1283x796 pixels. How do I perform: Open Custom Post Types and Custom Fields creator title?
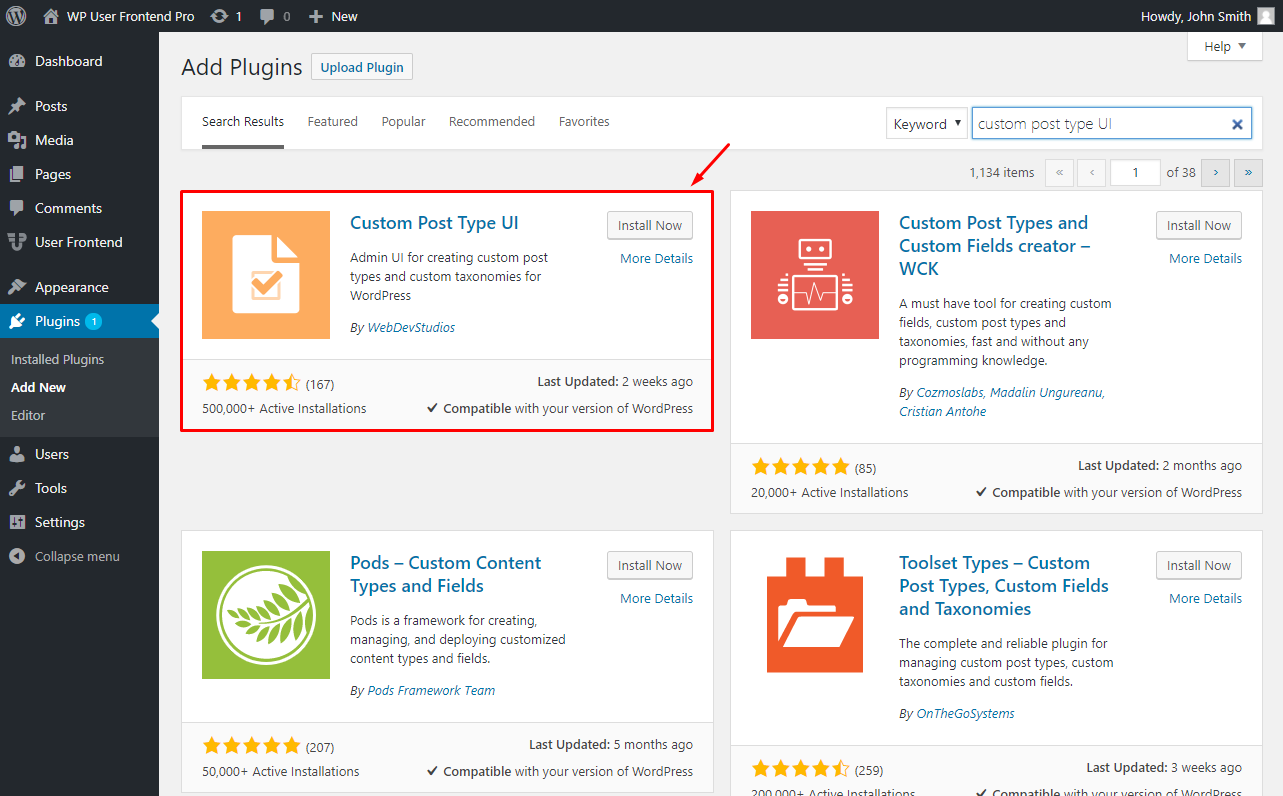(x=995, y=246)
